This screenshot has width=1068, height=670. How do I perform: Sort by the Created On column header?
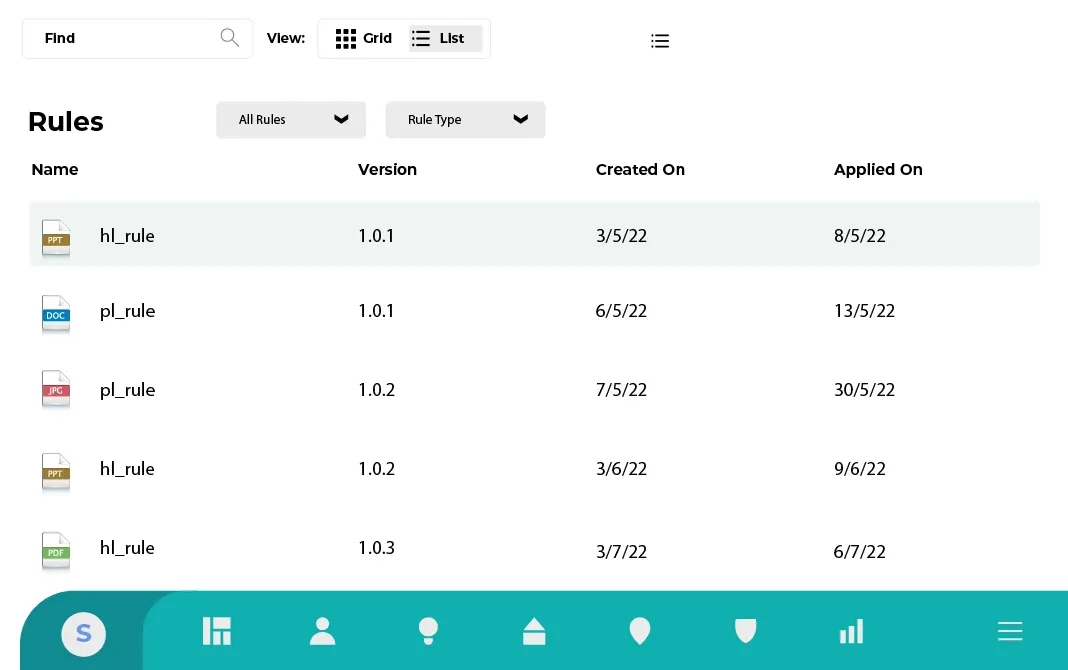(640, 170)
